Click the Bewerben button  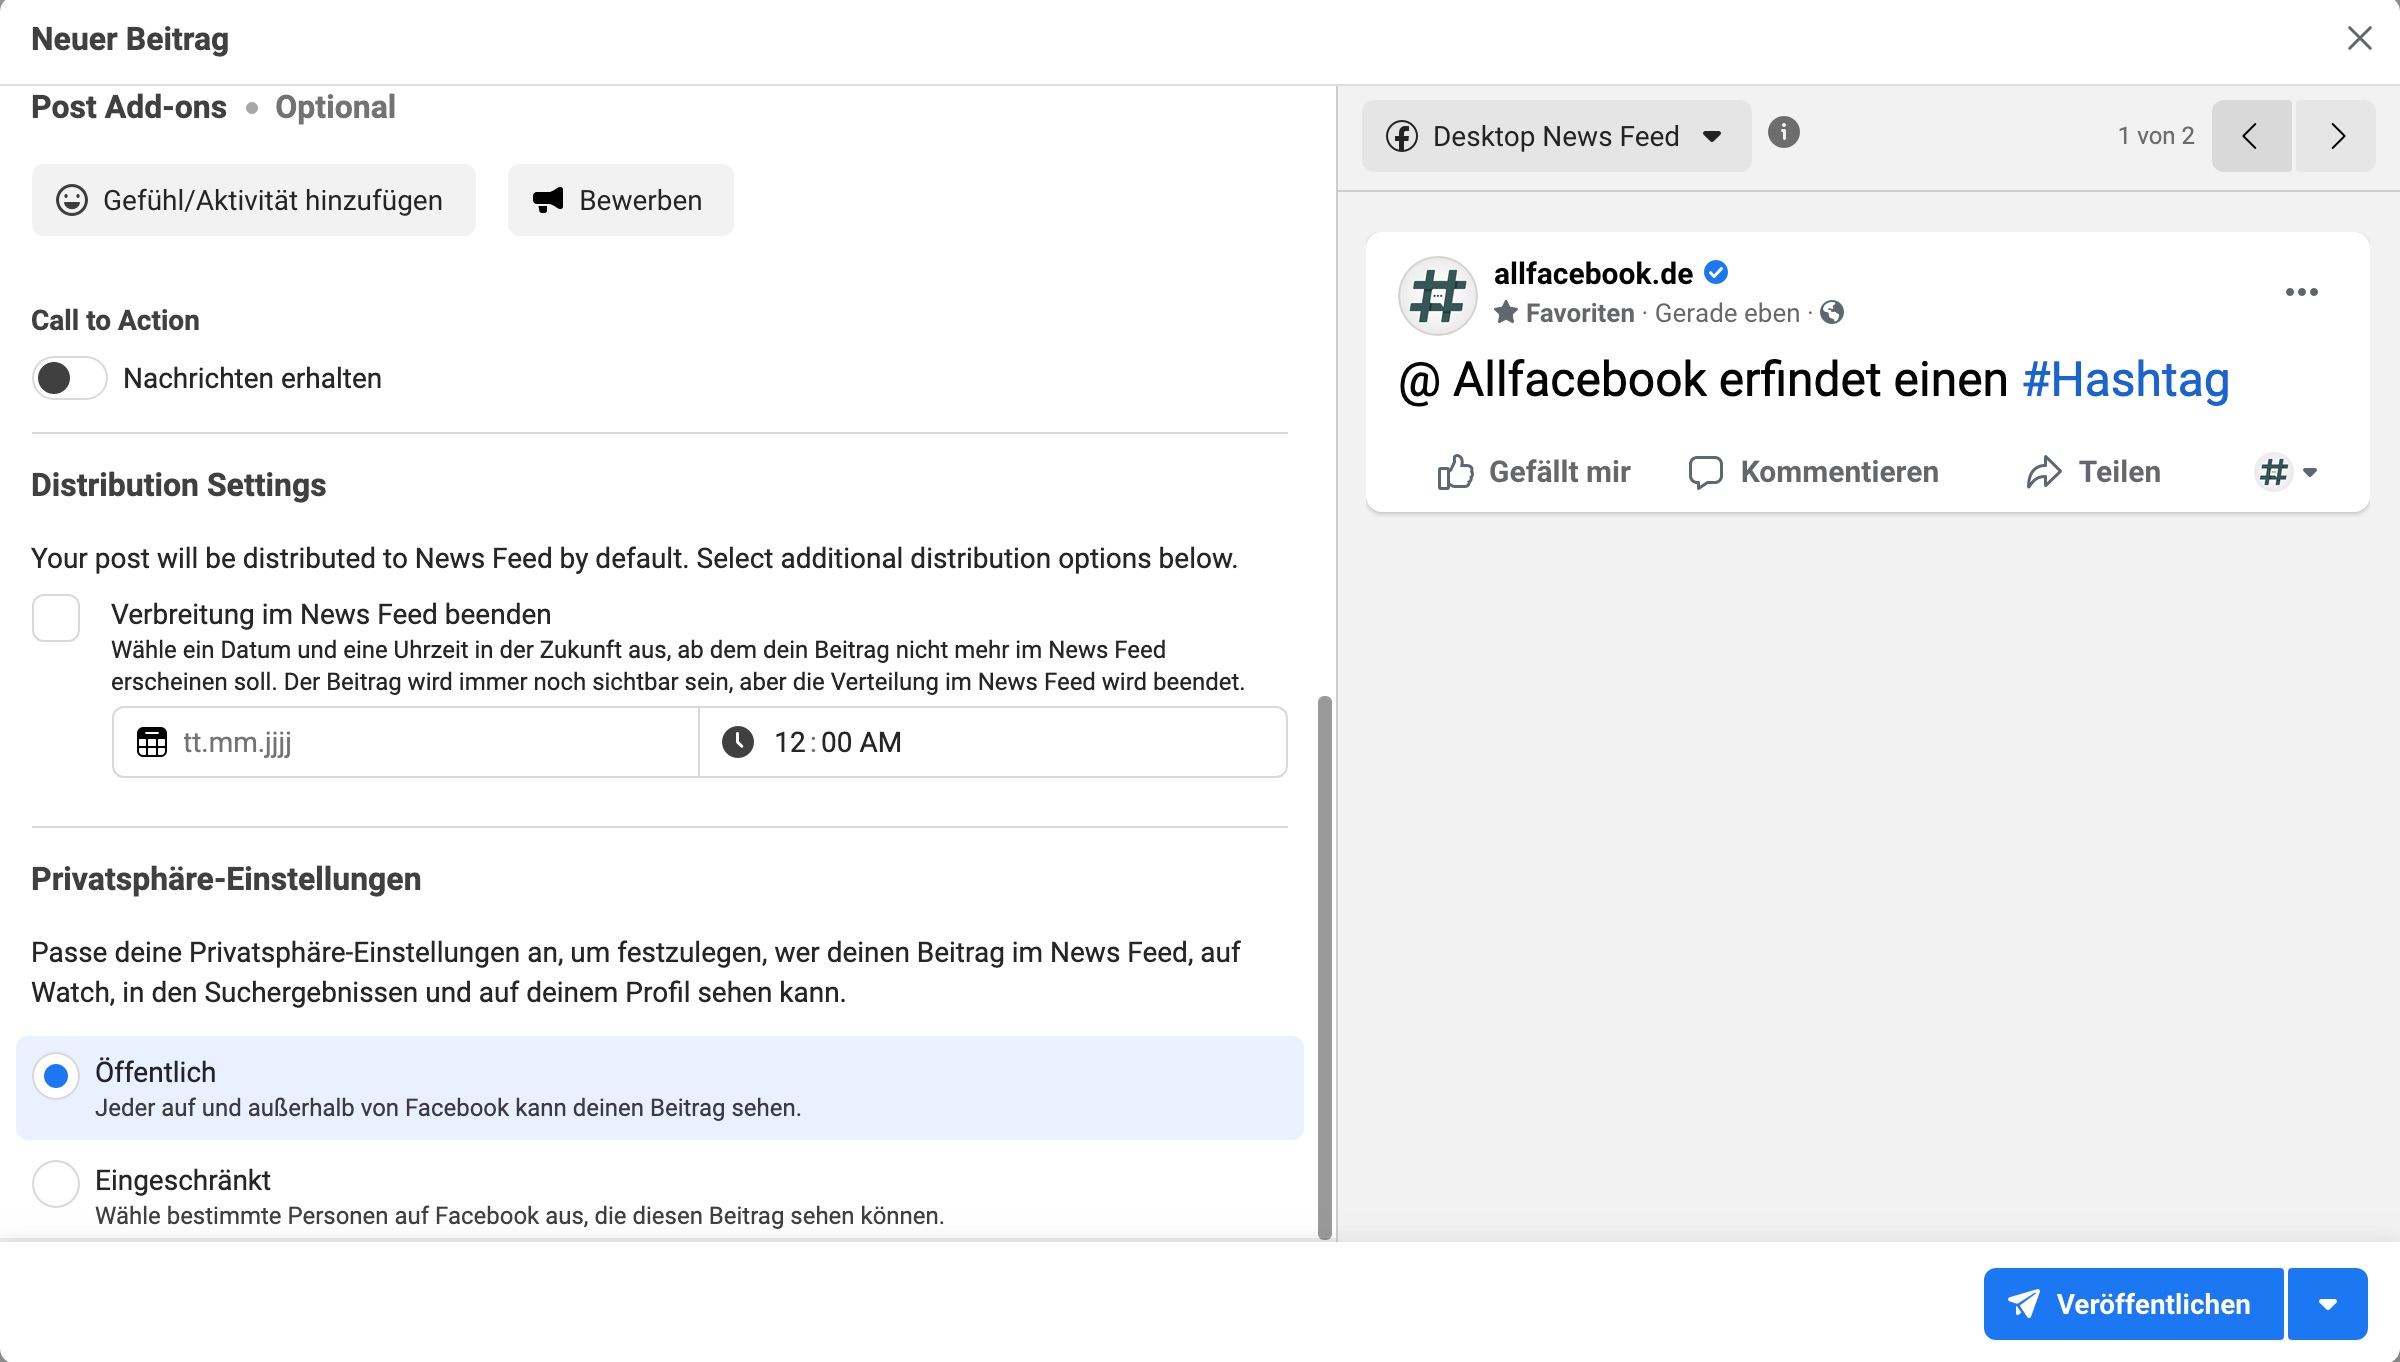click(x=620, y=200)
